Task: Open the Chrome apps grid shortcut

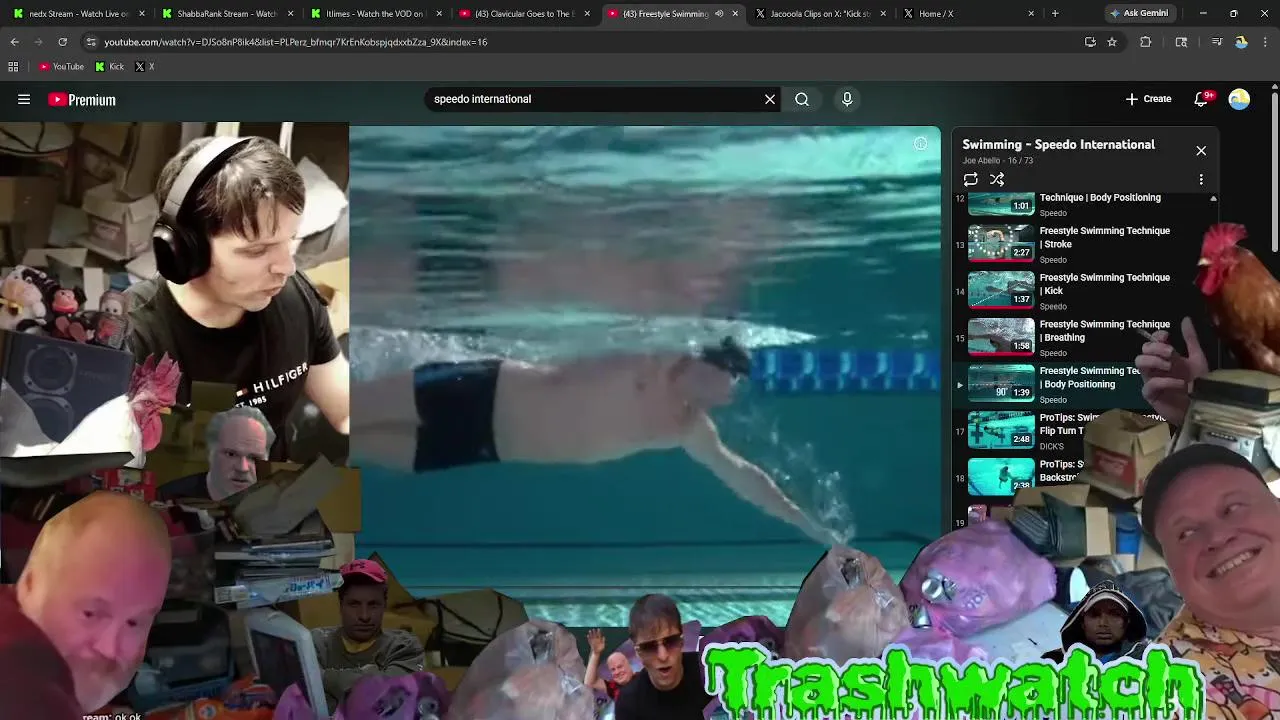Action: 13,67
